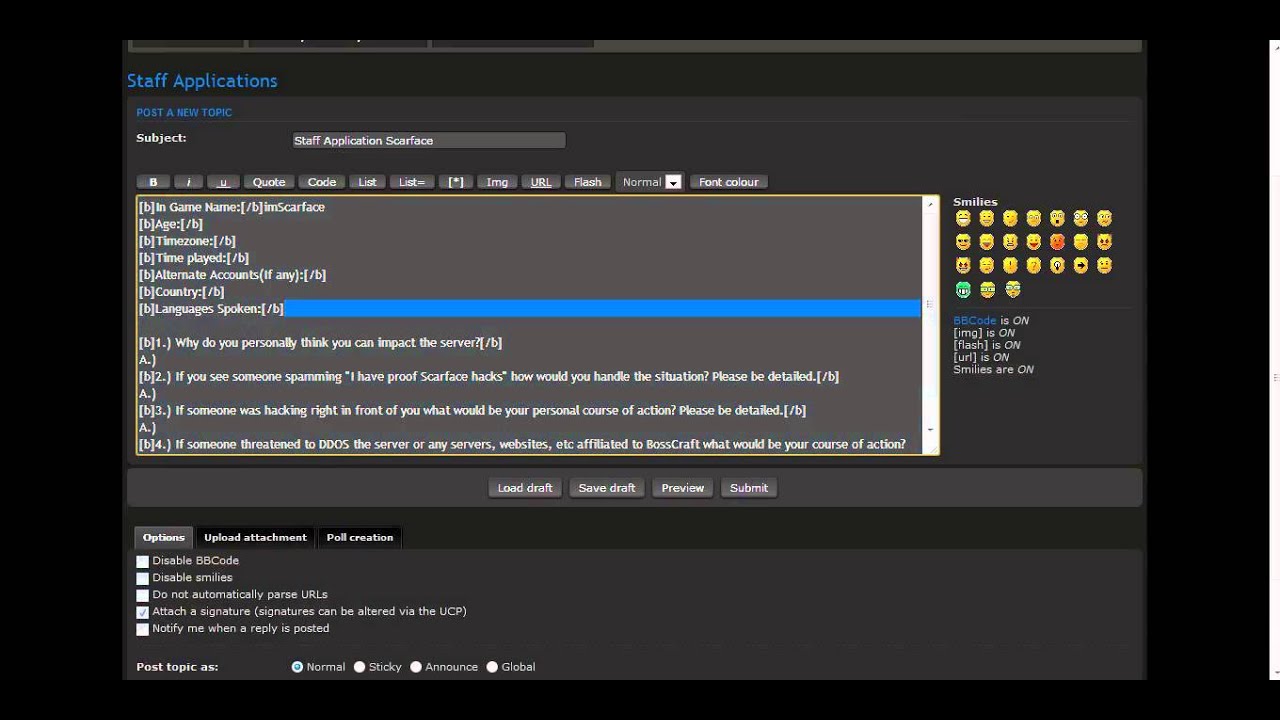Switch to the Options tab
1280x720 pixels.
pyautogui.click(x=164, y=538)
